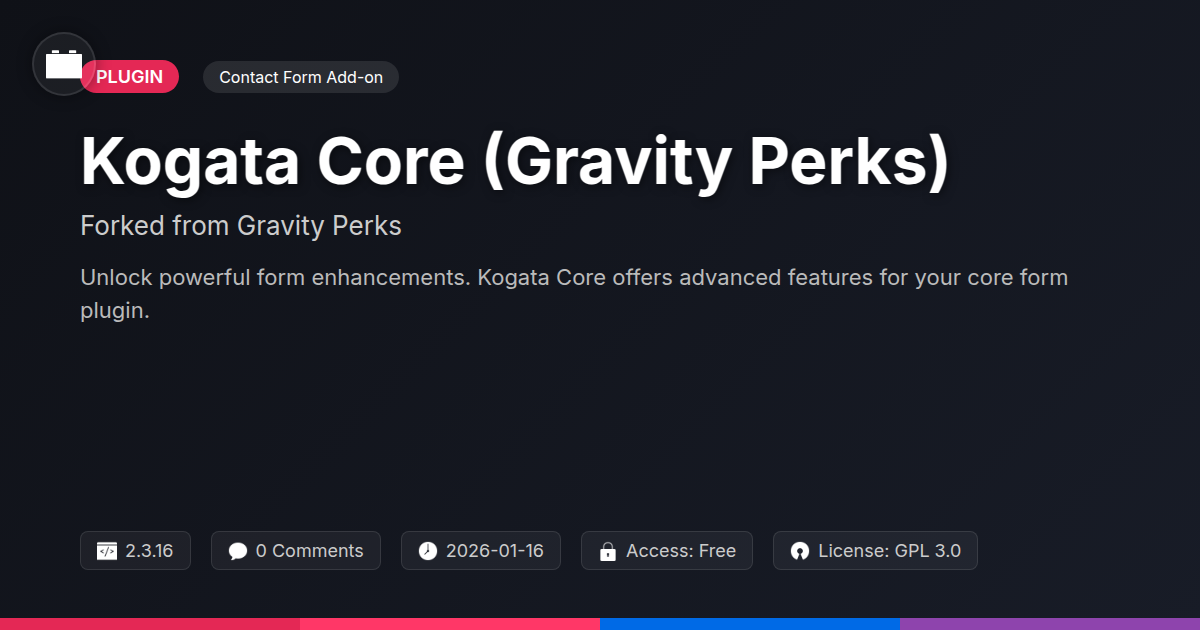Click the plugin brick icon
The height and width of the screenshot is (630, 1200).
64,64
